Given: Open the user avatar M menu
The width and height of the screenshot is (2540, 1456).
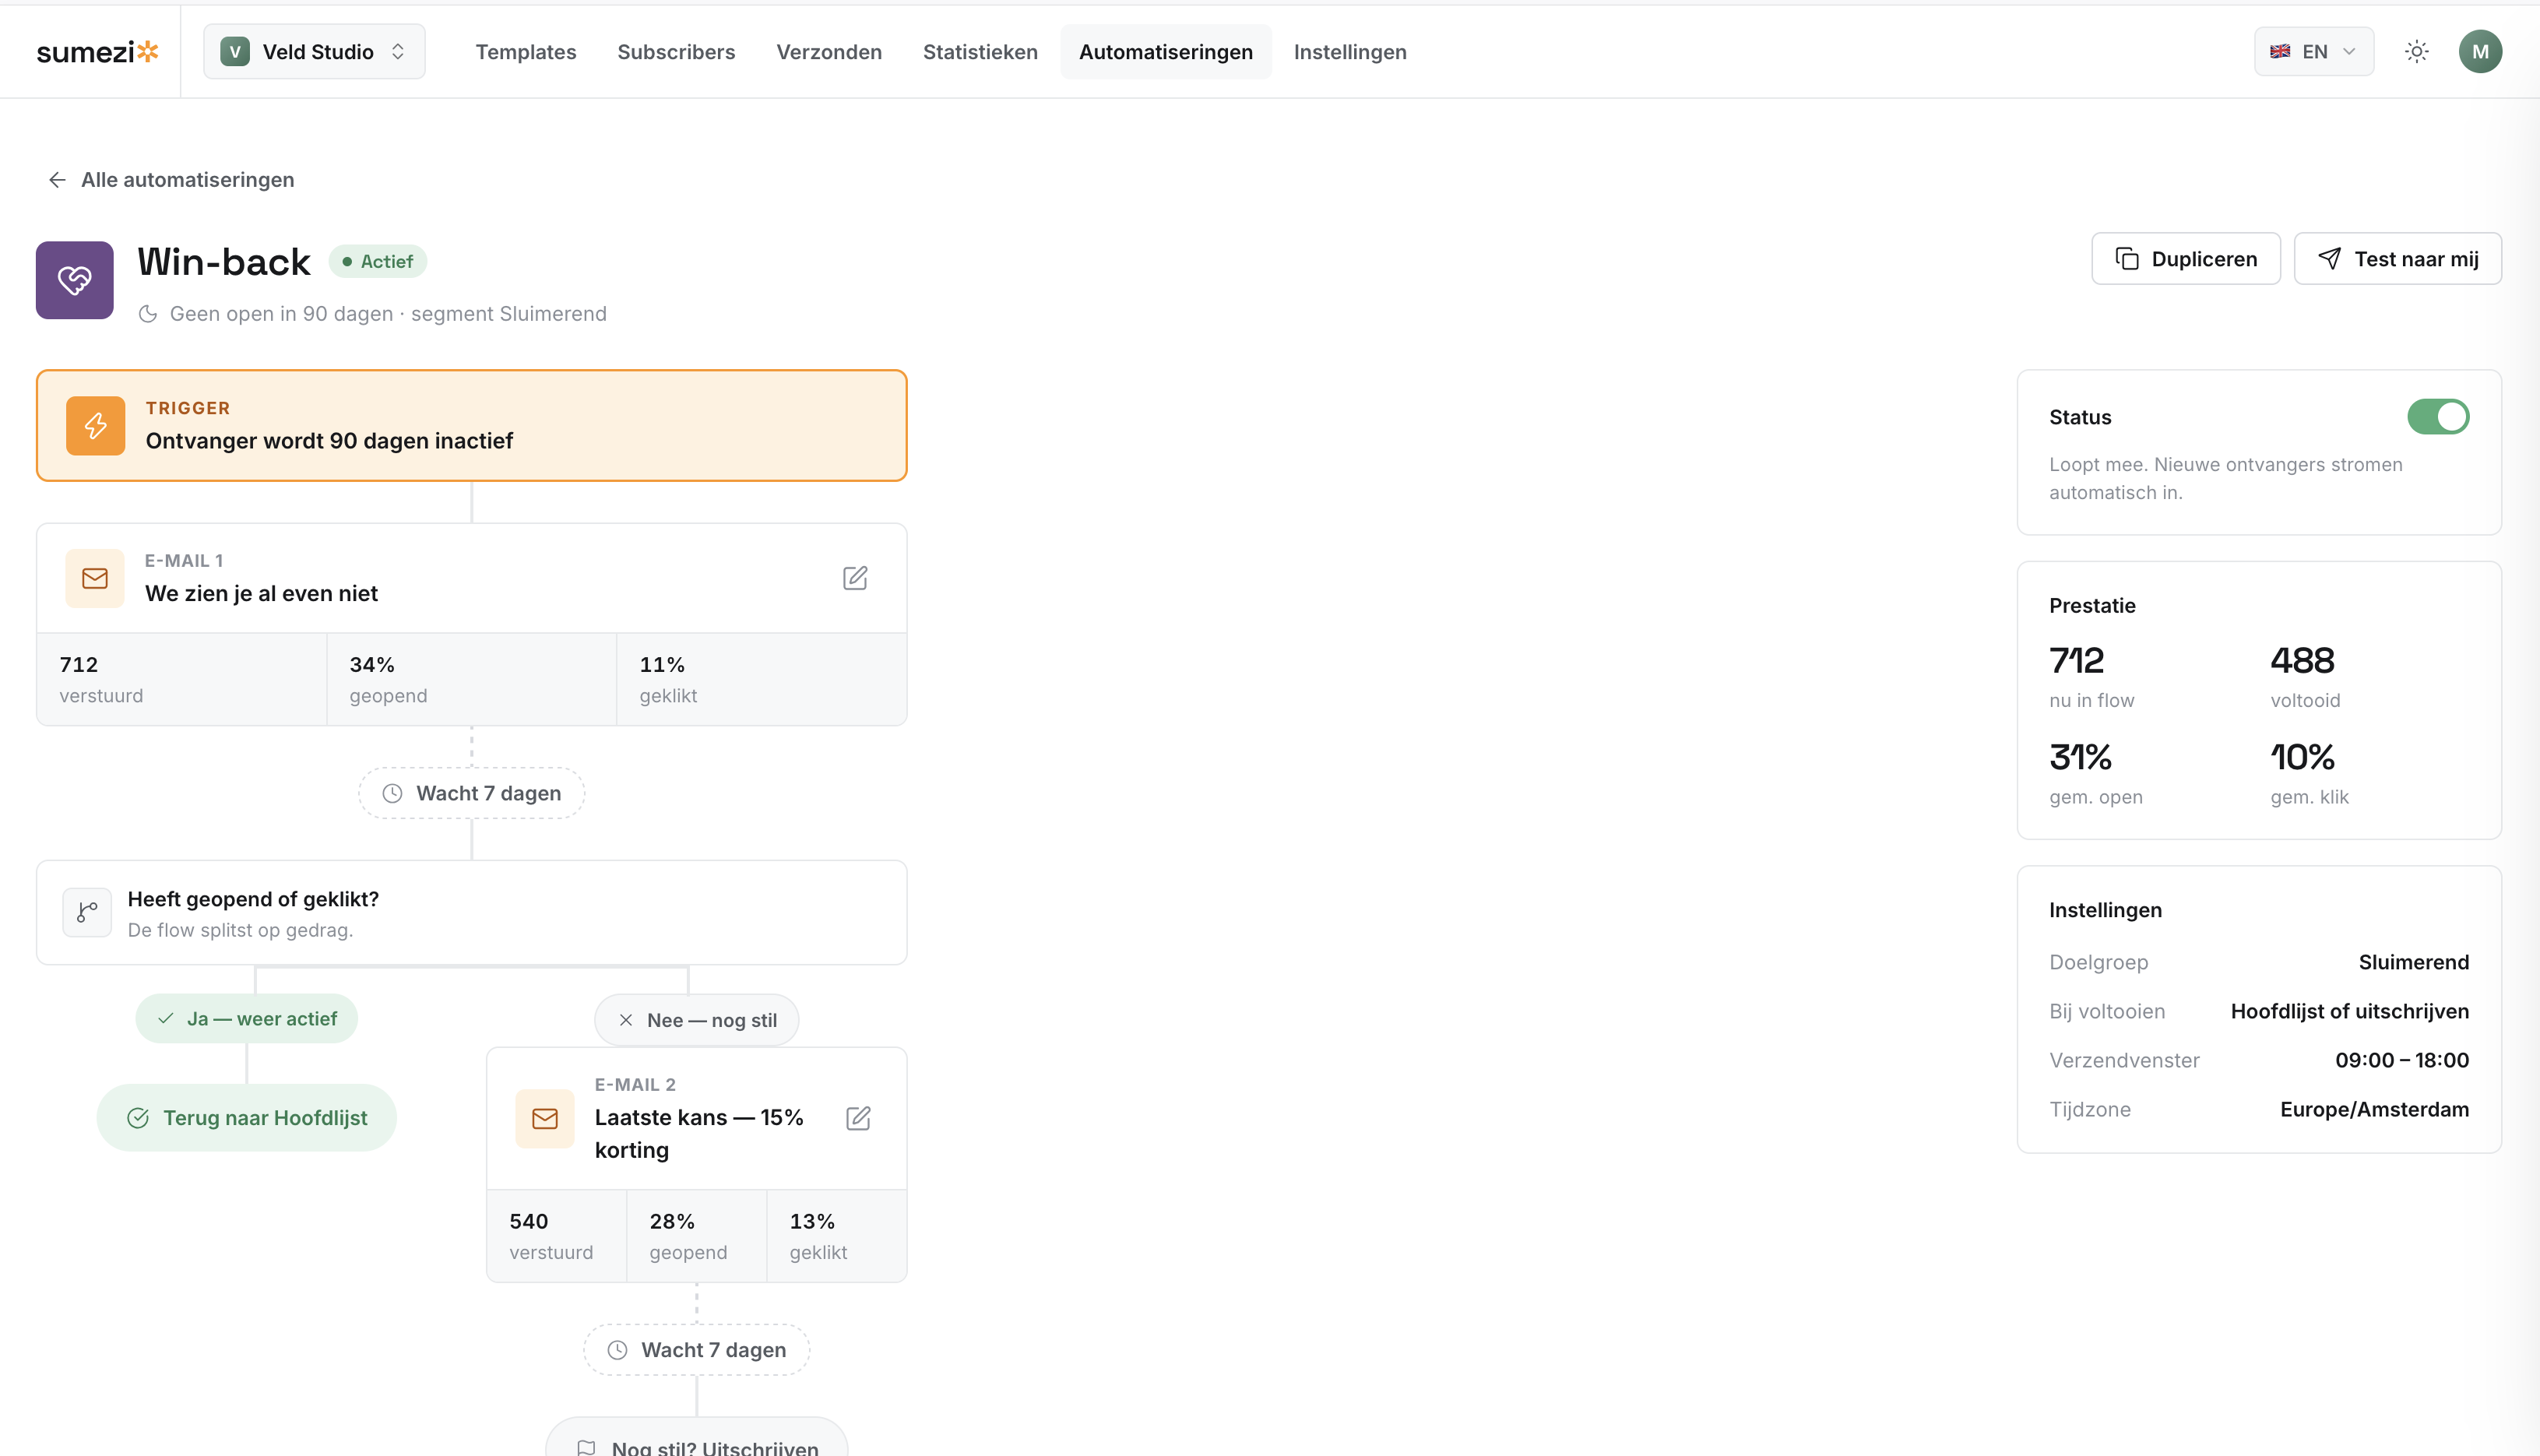Looking at the screenshot, I should coord(2480,51).
